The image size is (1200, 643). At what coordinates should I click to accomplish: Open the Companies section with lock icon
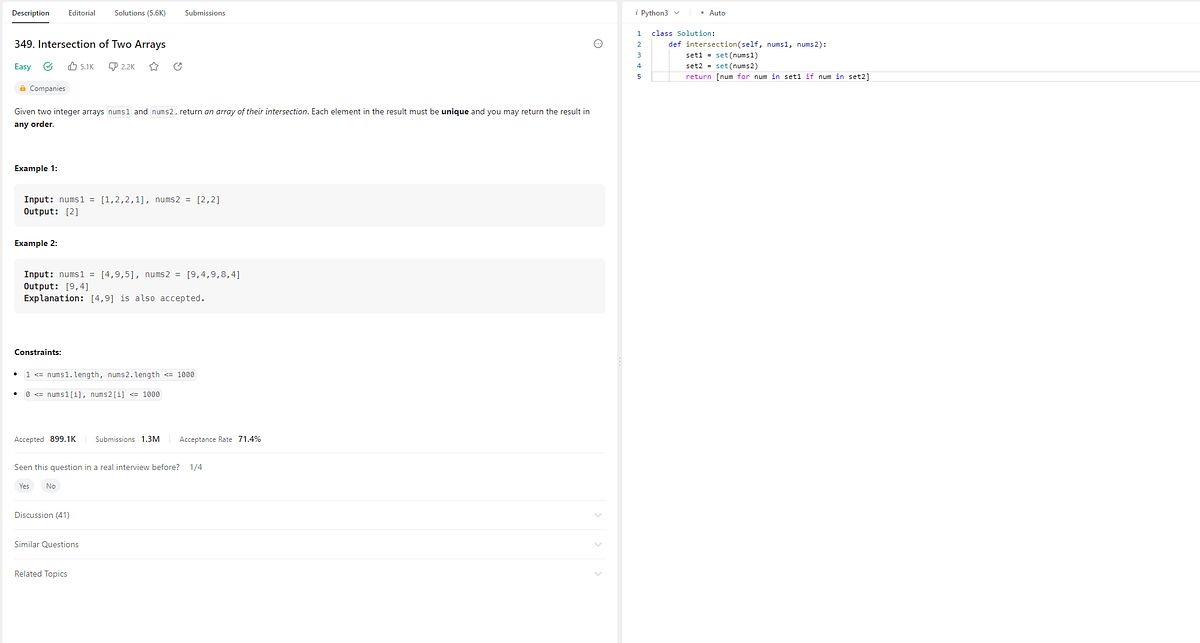(41, 88)
